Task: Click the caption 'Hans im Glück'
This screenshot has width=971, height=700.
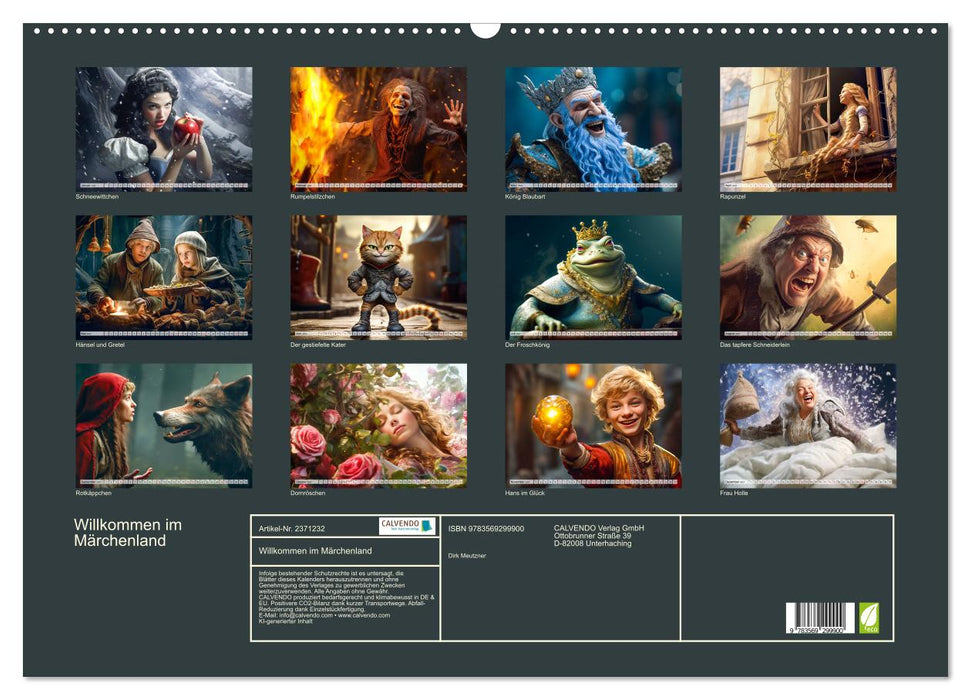Action: pos(525,493)
